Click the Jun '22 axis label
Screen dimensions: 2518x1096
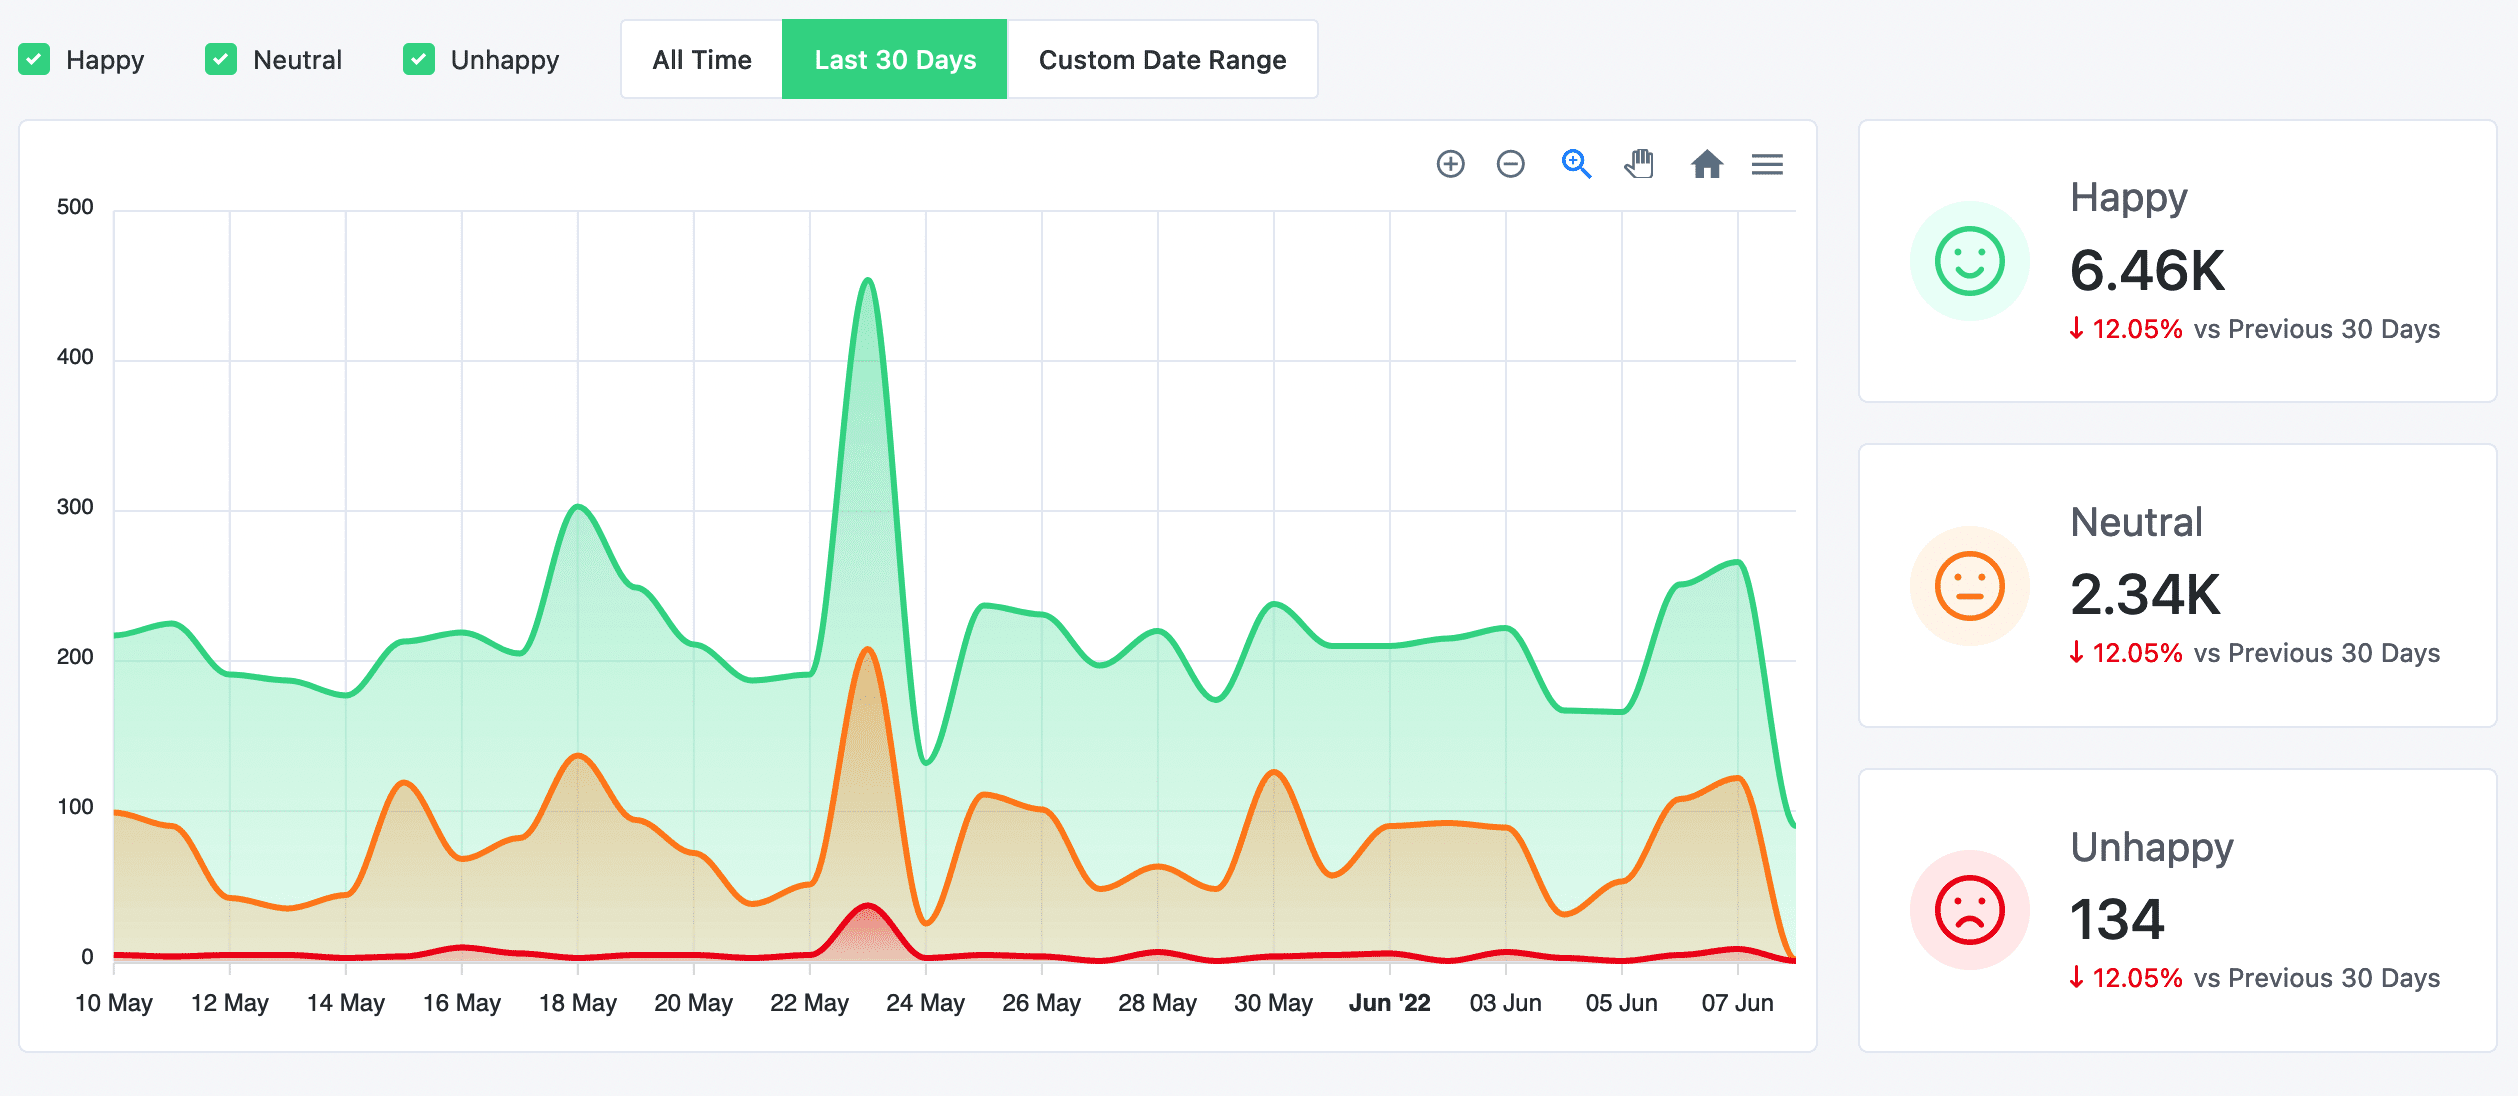(1389, 1003)
